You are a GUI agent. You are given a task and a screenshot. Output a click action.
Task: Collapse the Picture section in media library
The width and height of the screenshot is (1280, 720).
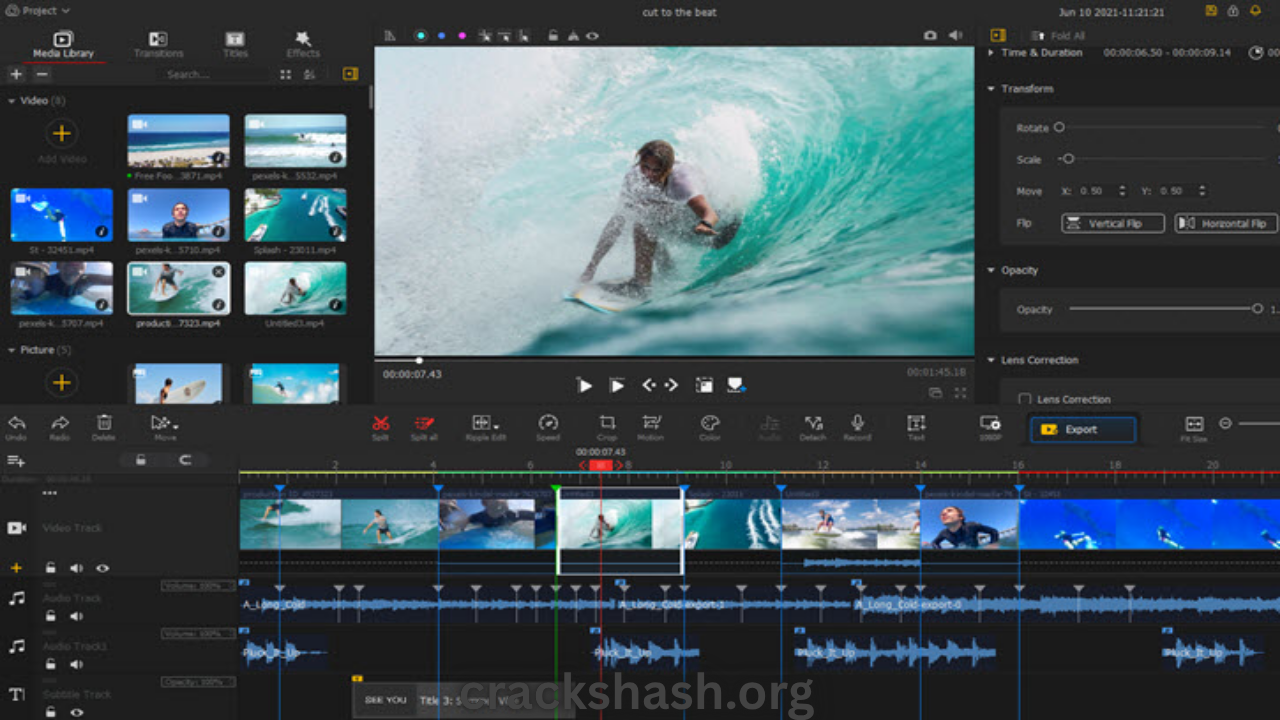pyautogui.click(x=12, y=350)
